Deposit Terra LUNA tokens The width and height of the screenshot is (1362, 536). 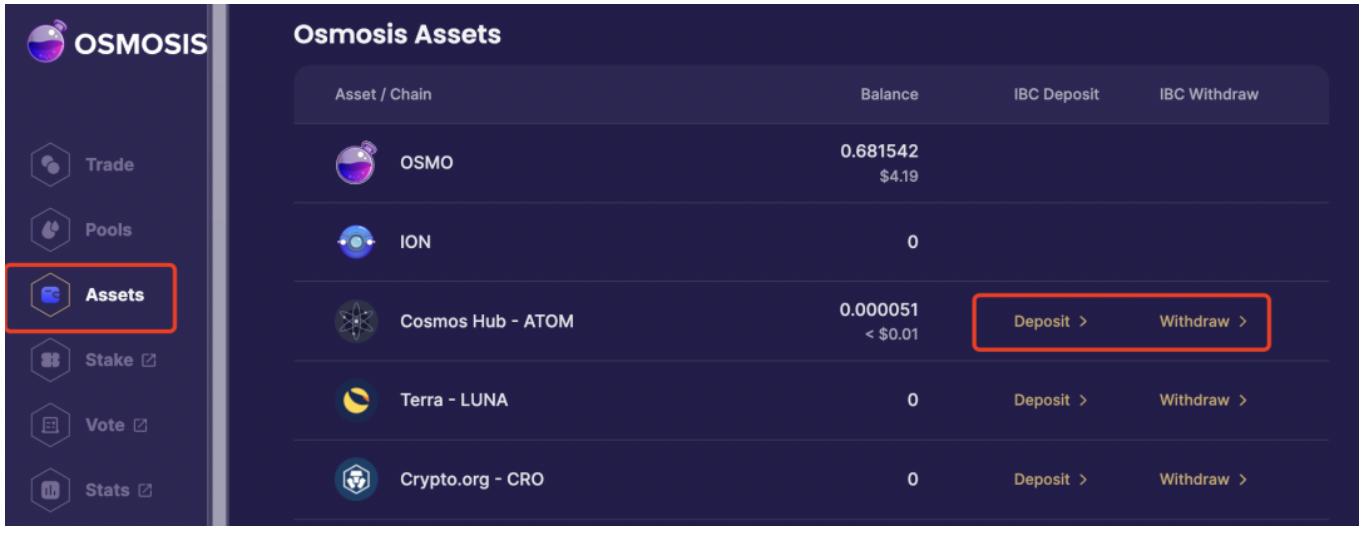[1050, 400]
